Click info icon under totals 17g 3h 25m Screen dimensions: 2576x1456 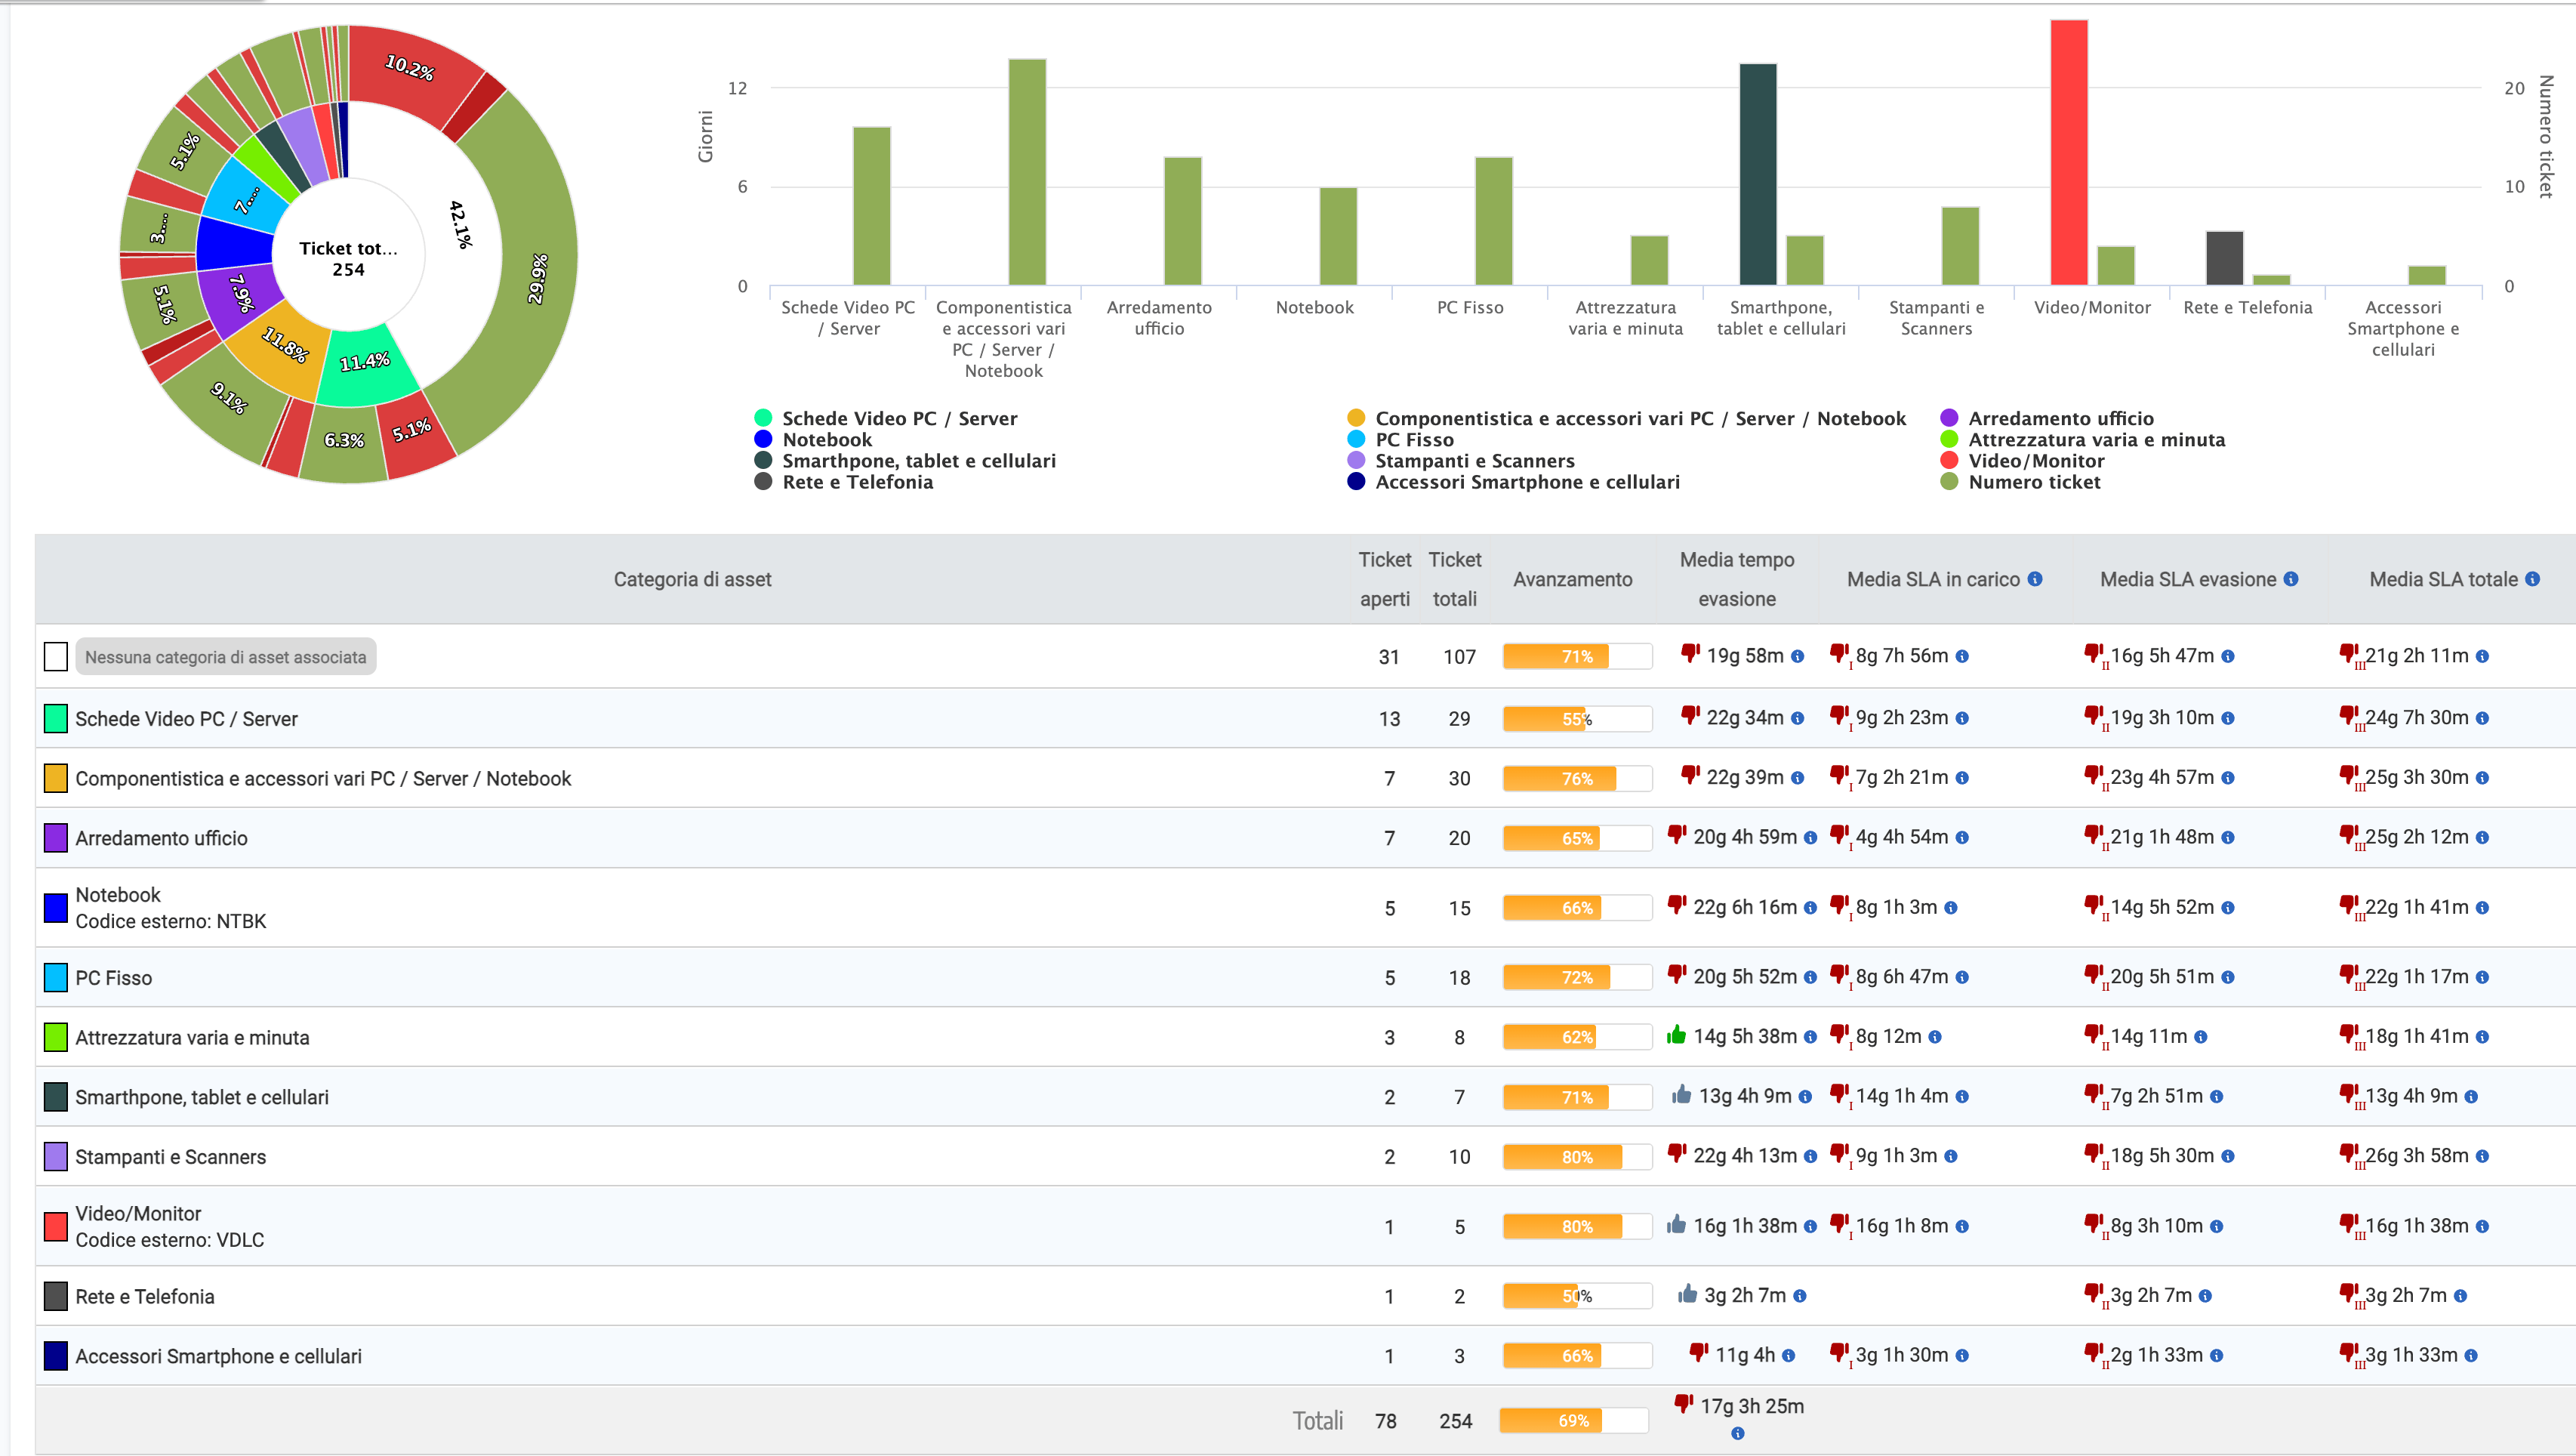tap(1738, 1433)
